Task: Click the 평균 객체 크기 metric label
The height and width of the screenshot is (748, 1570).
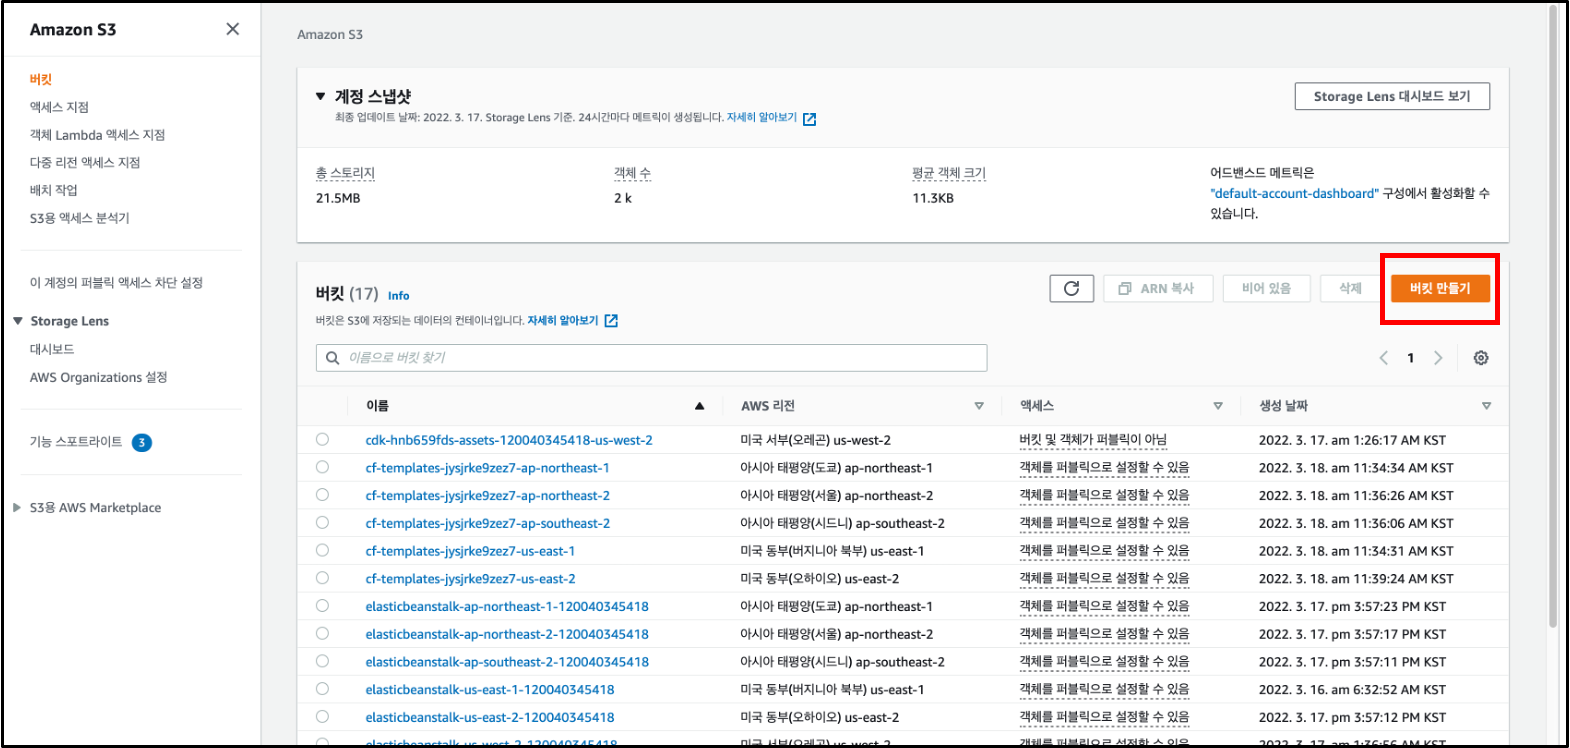Action: tap(949, 174)
